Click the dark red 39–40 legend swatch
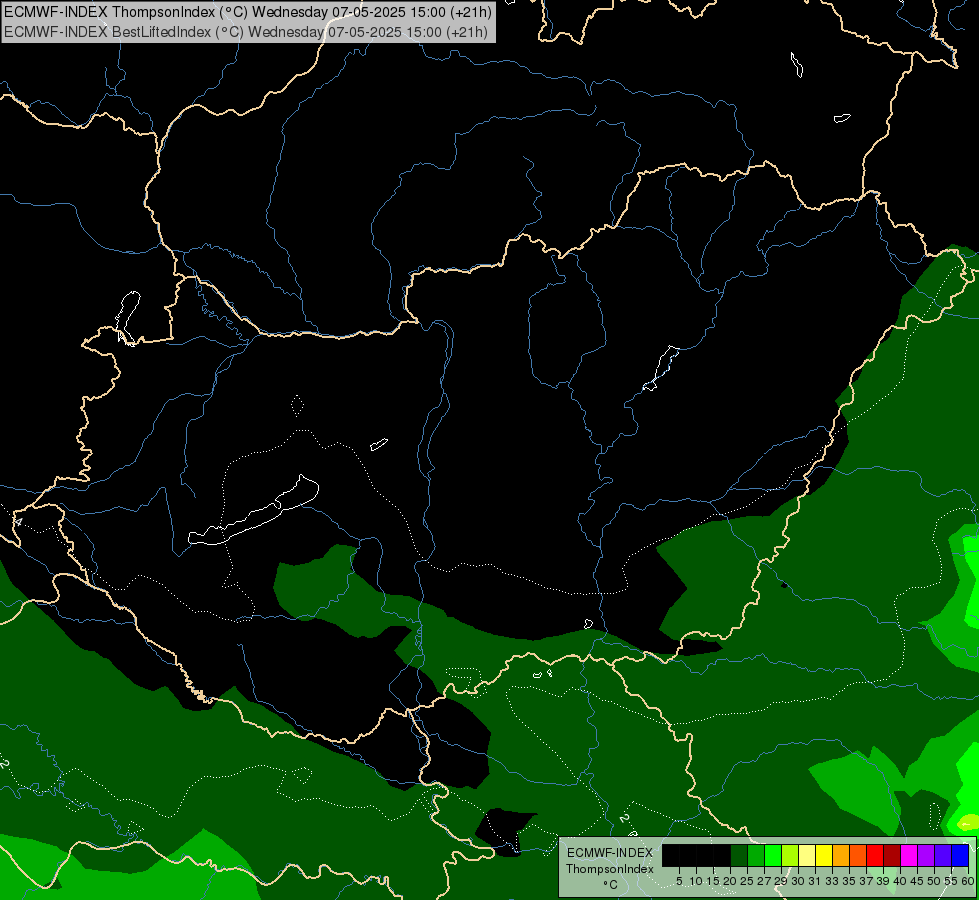 [892, 855]
